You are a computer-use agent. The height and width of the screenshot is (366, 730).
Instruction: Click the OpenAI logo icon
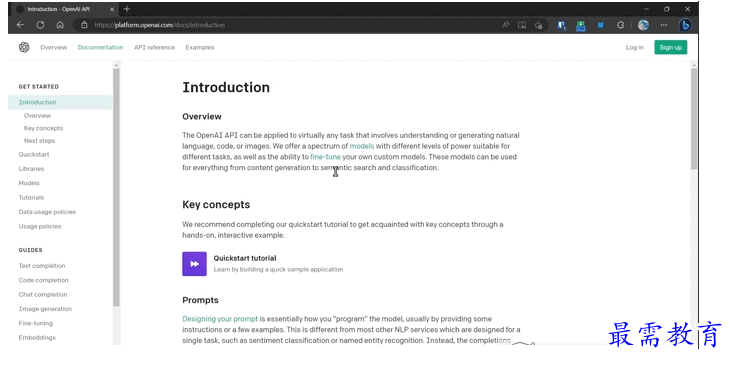pos(24,47)
